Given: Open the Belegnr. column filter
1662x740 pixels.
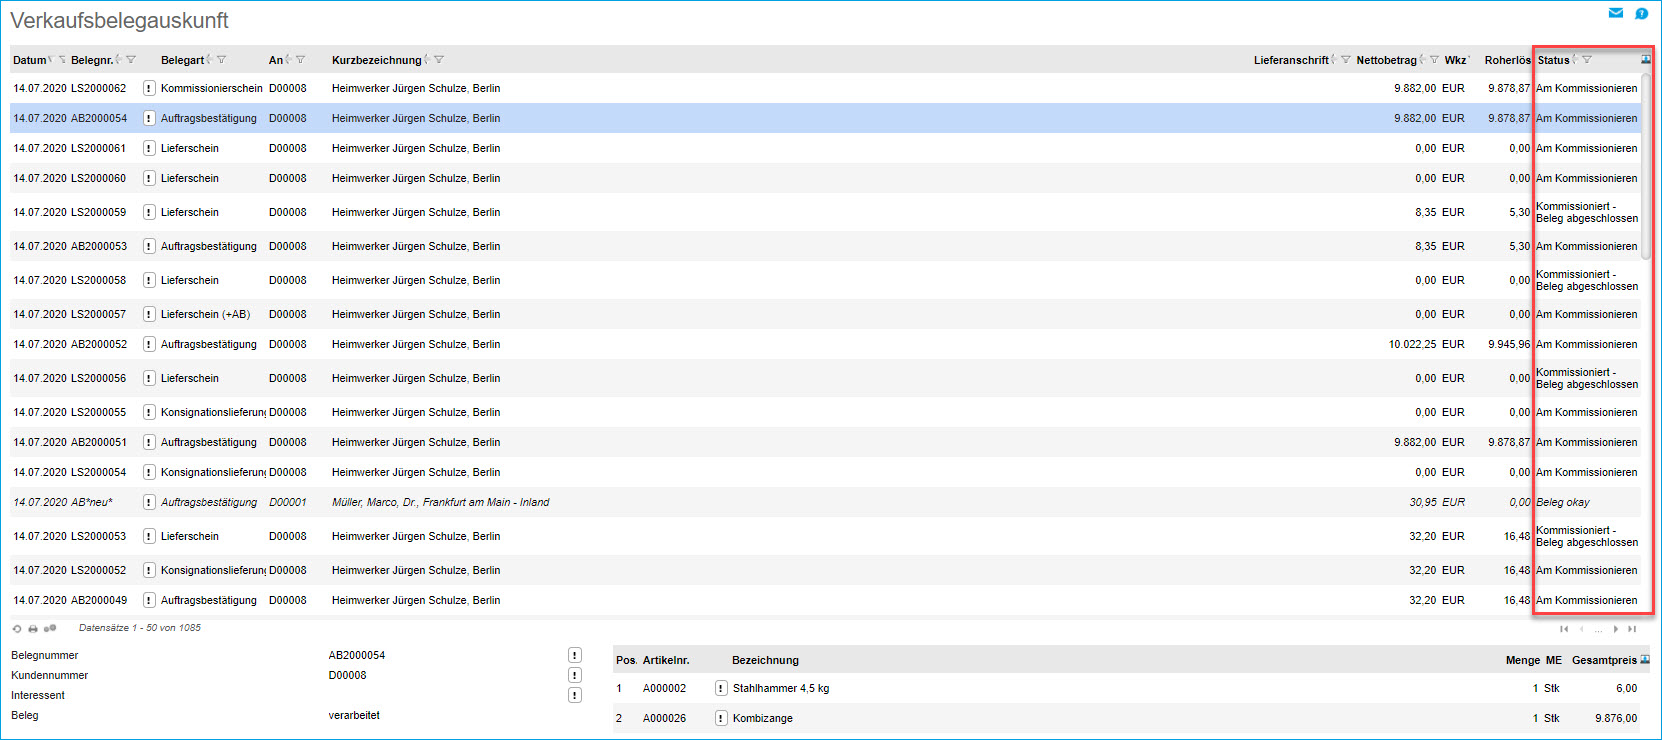Looking at the screenshot, I should (x=131, y=60).
